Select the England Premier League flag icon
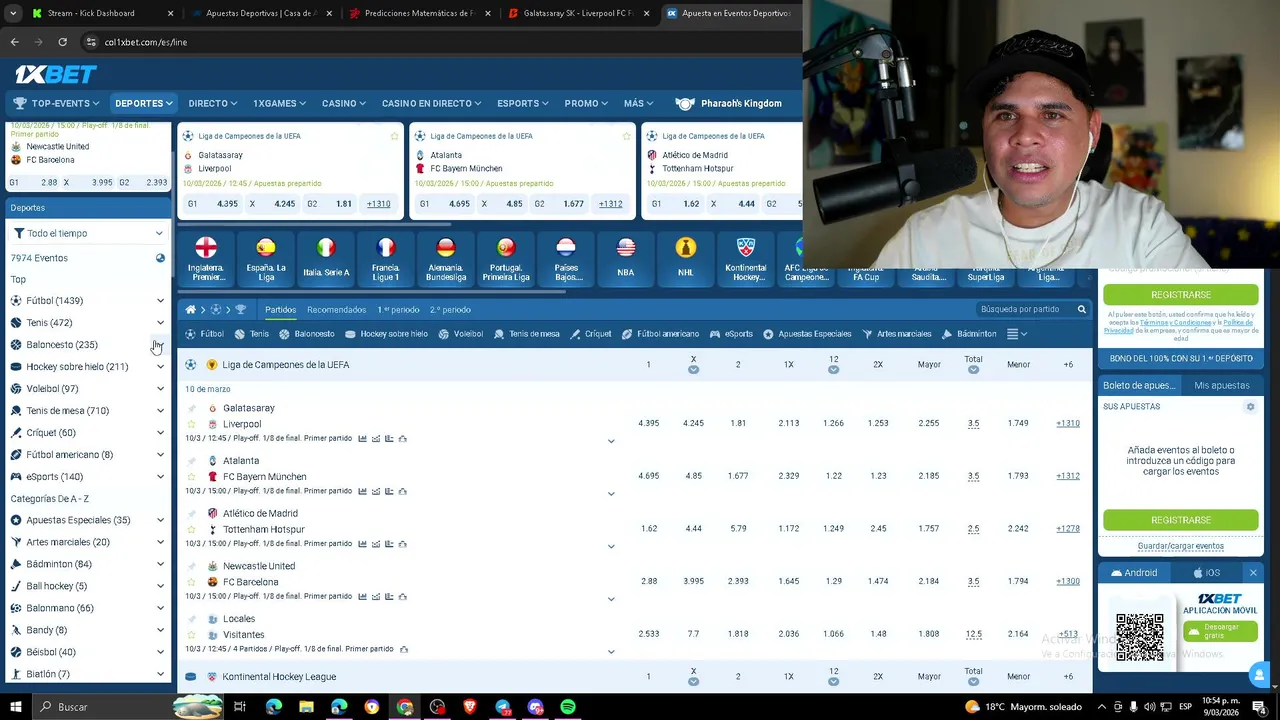The width and height of the screenshot is (1280, 720). click(x=206, y=247)
